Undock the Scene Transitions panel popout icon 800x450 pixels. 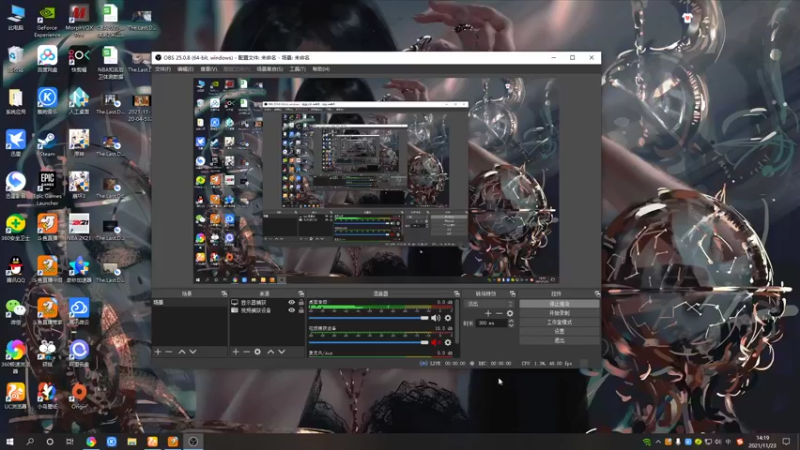point(512,294)
